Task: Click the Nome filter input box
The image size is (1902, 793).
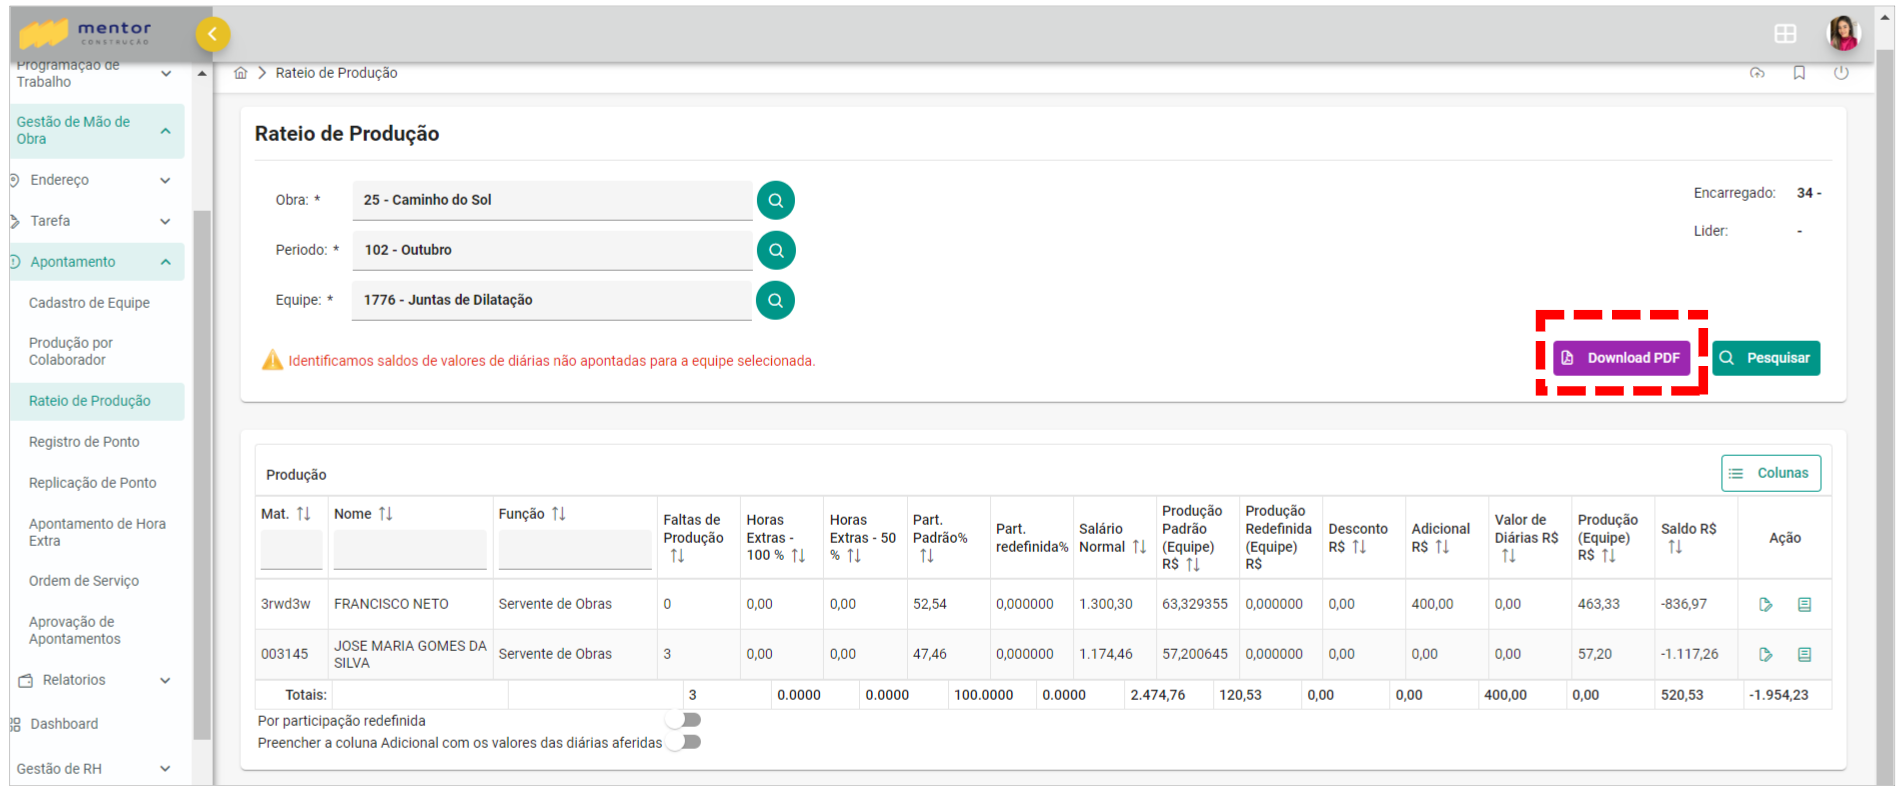Action: pyautogui.click(x=410, y=550)
